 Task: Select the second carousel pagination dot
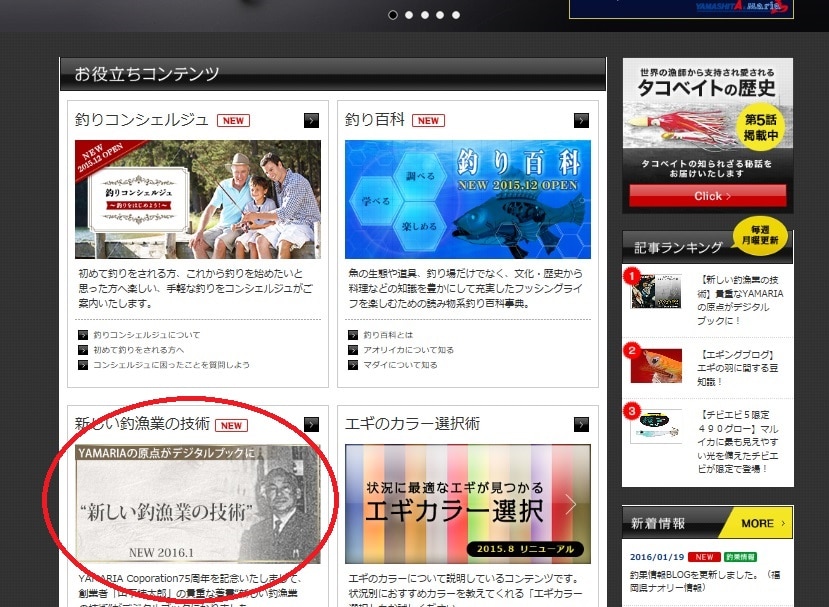pyautogui.click(x=409, y=15)
